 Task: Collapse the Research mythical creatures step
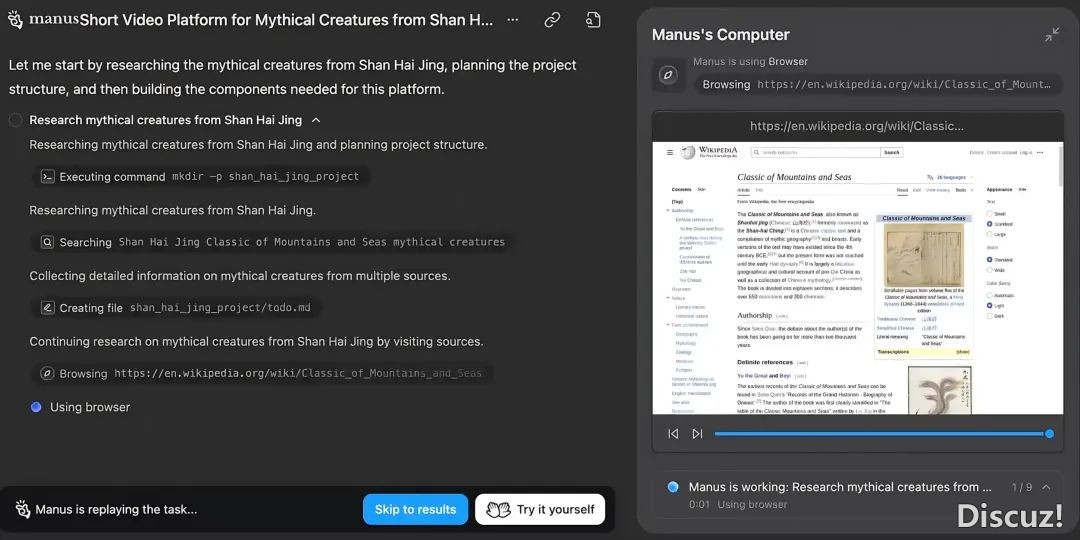(316, 120)
